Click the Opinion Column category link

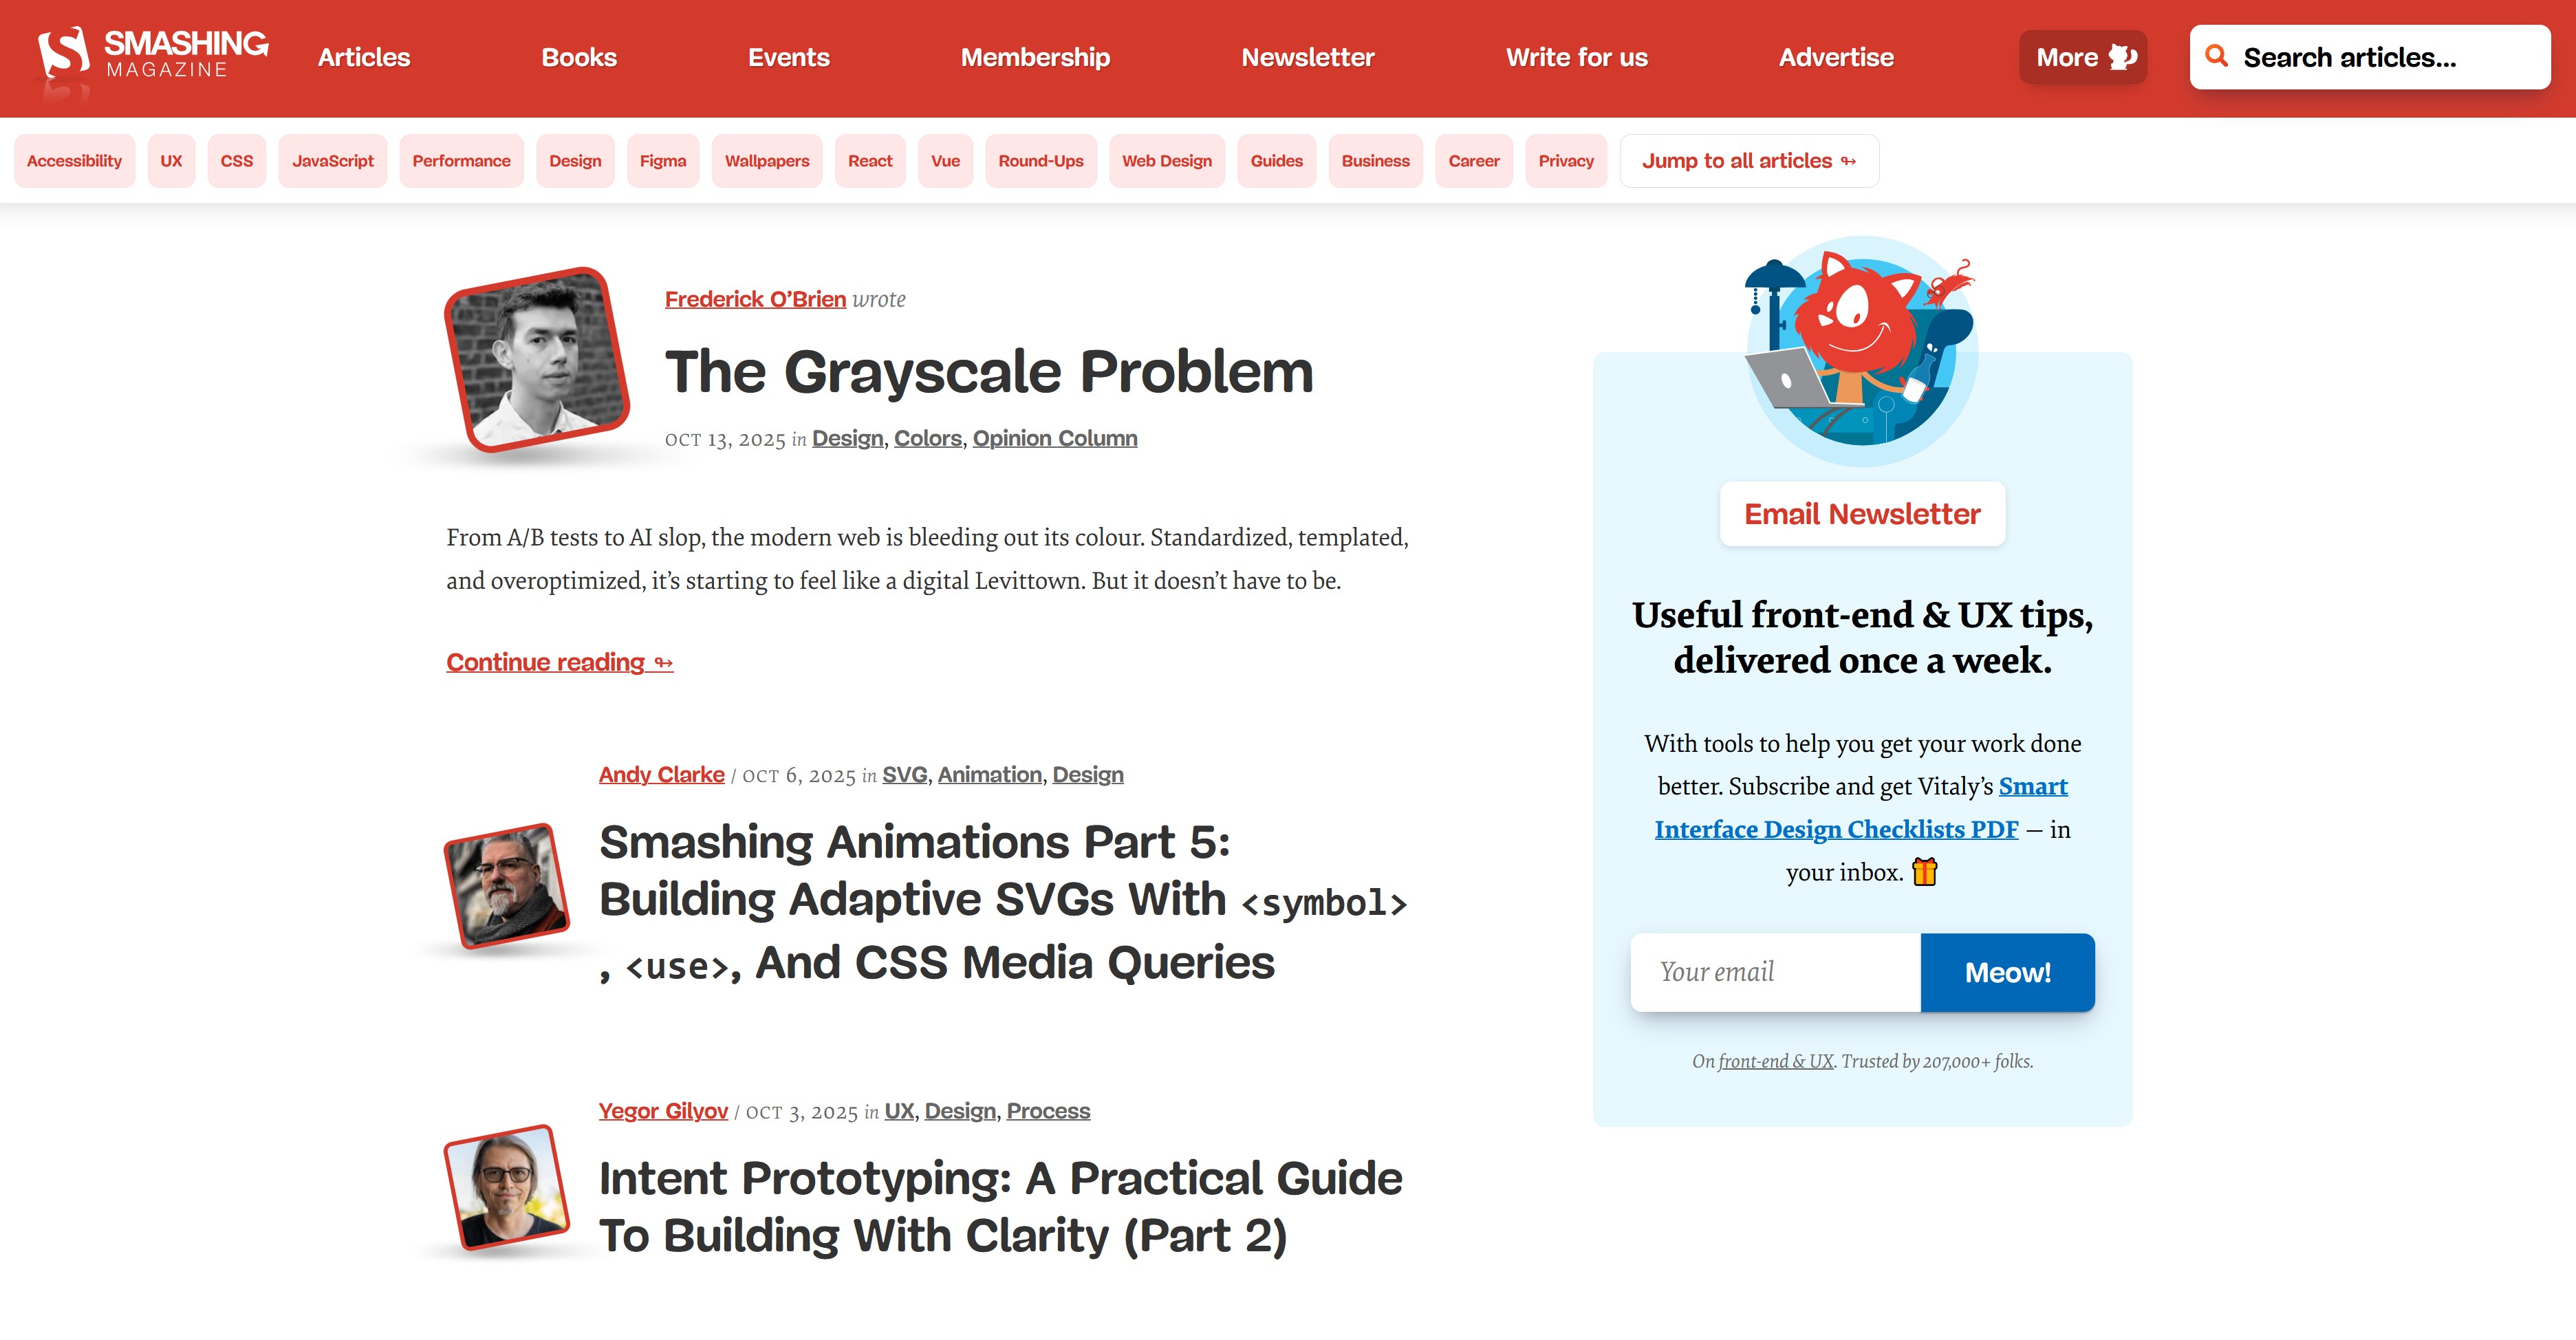[1054, 438]
